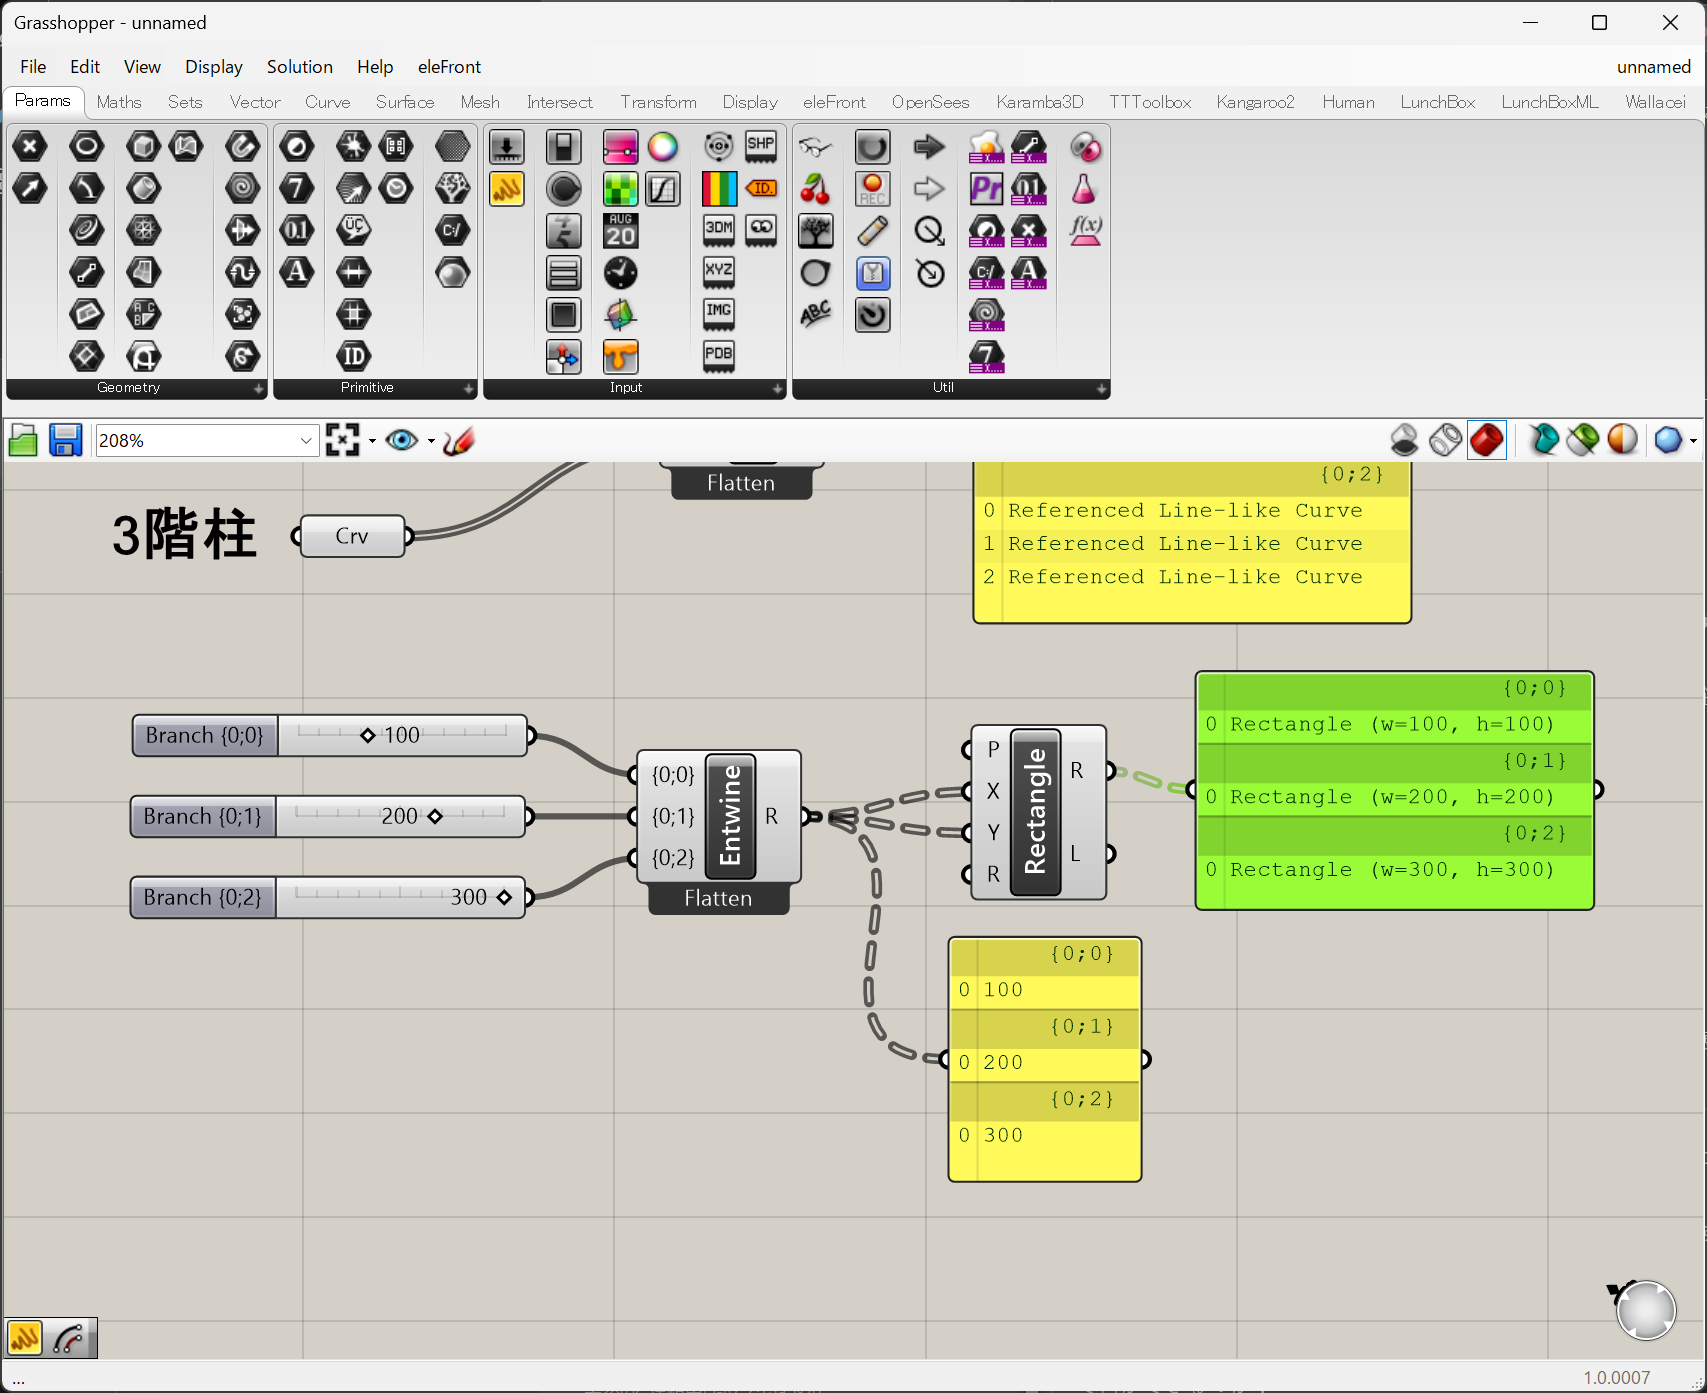Screen dimensions: 1707x1393
Task: Click the Sketch markup tool icon
Action: (458, 440)
